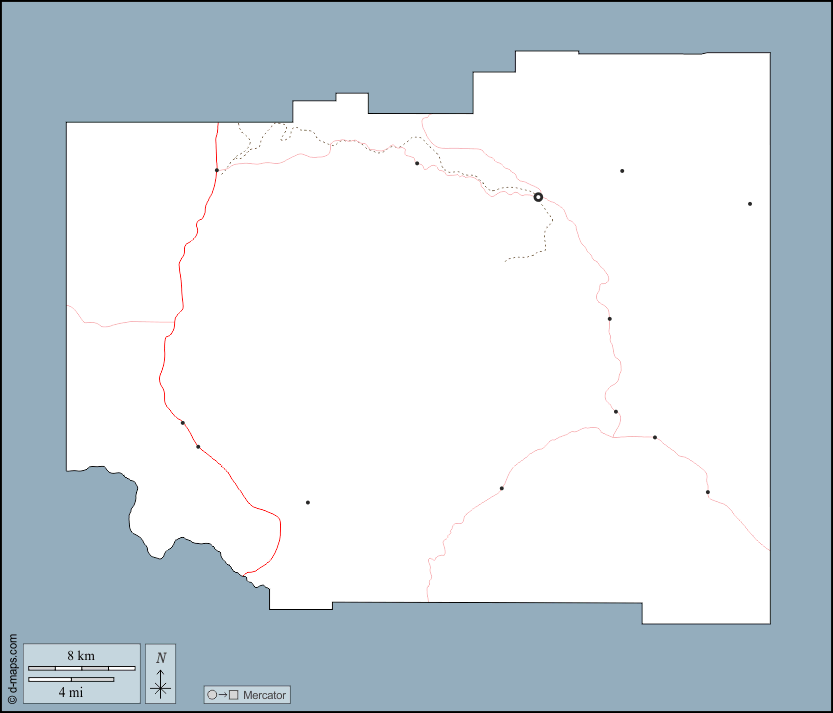This screenshot has width=833, height=713.
Task: Click the arrow between circle and square
Action: [222, 695]
